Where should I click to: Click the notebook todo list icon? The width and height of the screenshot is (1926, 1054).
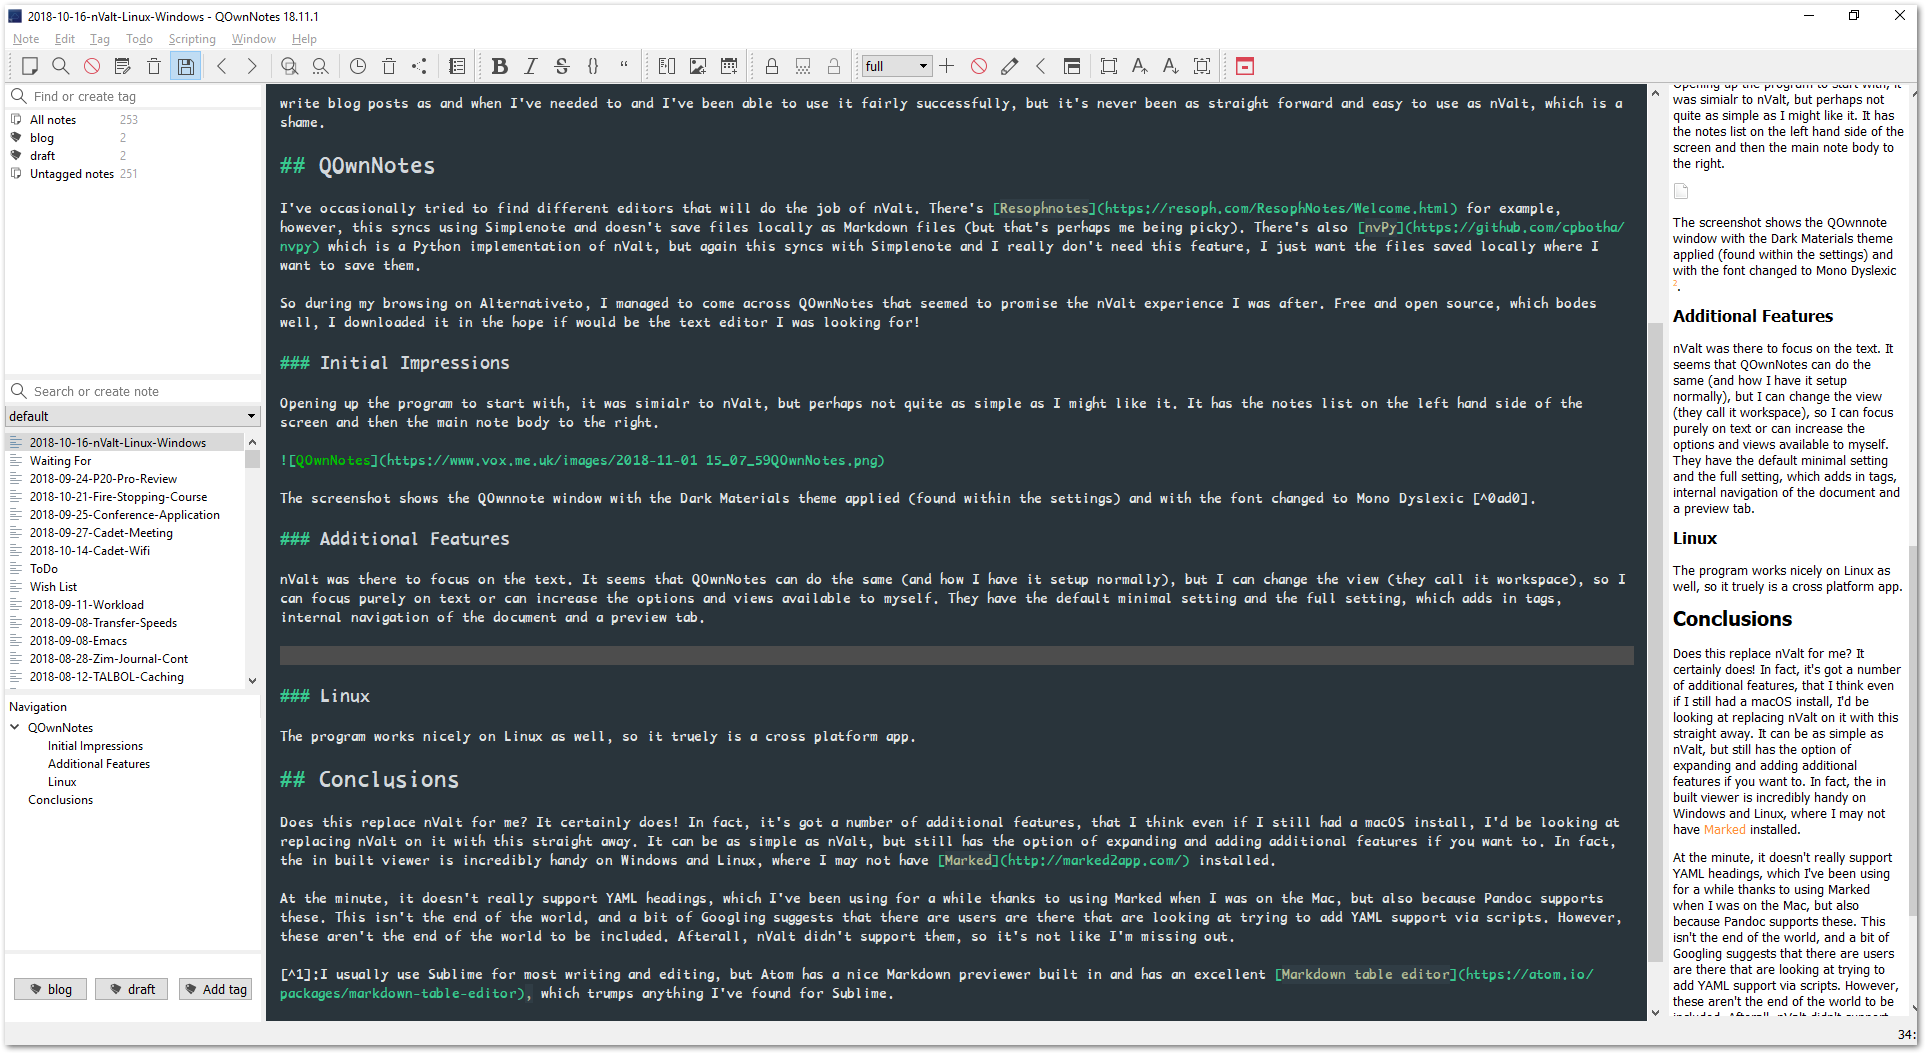(x=457, y=66)
